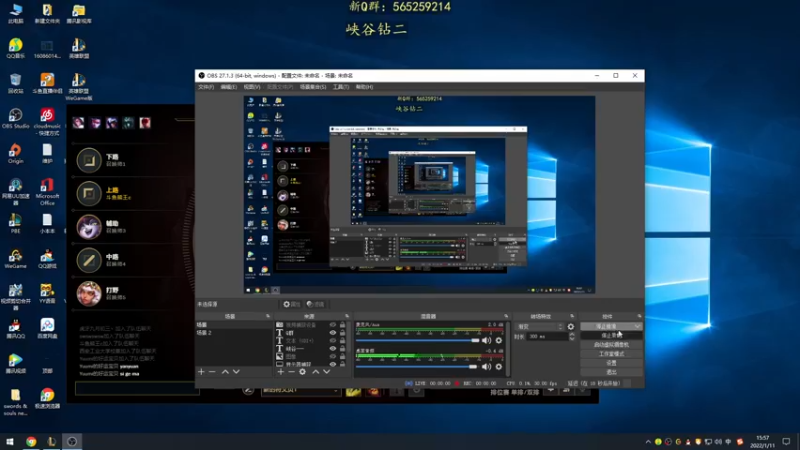Open WeGame desktop icon
The image size is (800, 450).
coord(15,259)
